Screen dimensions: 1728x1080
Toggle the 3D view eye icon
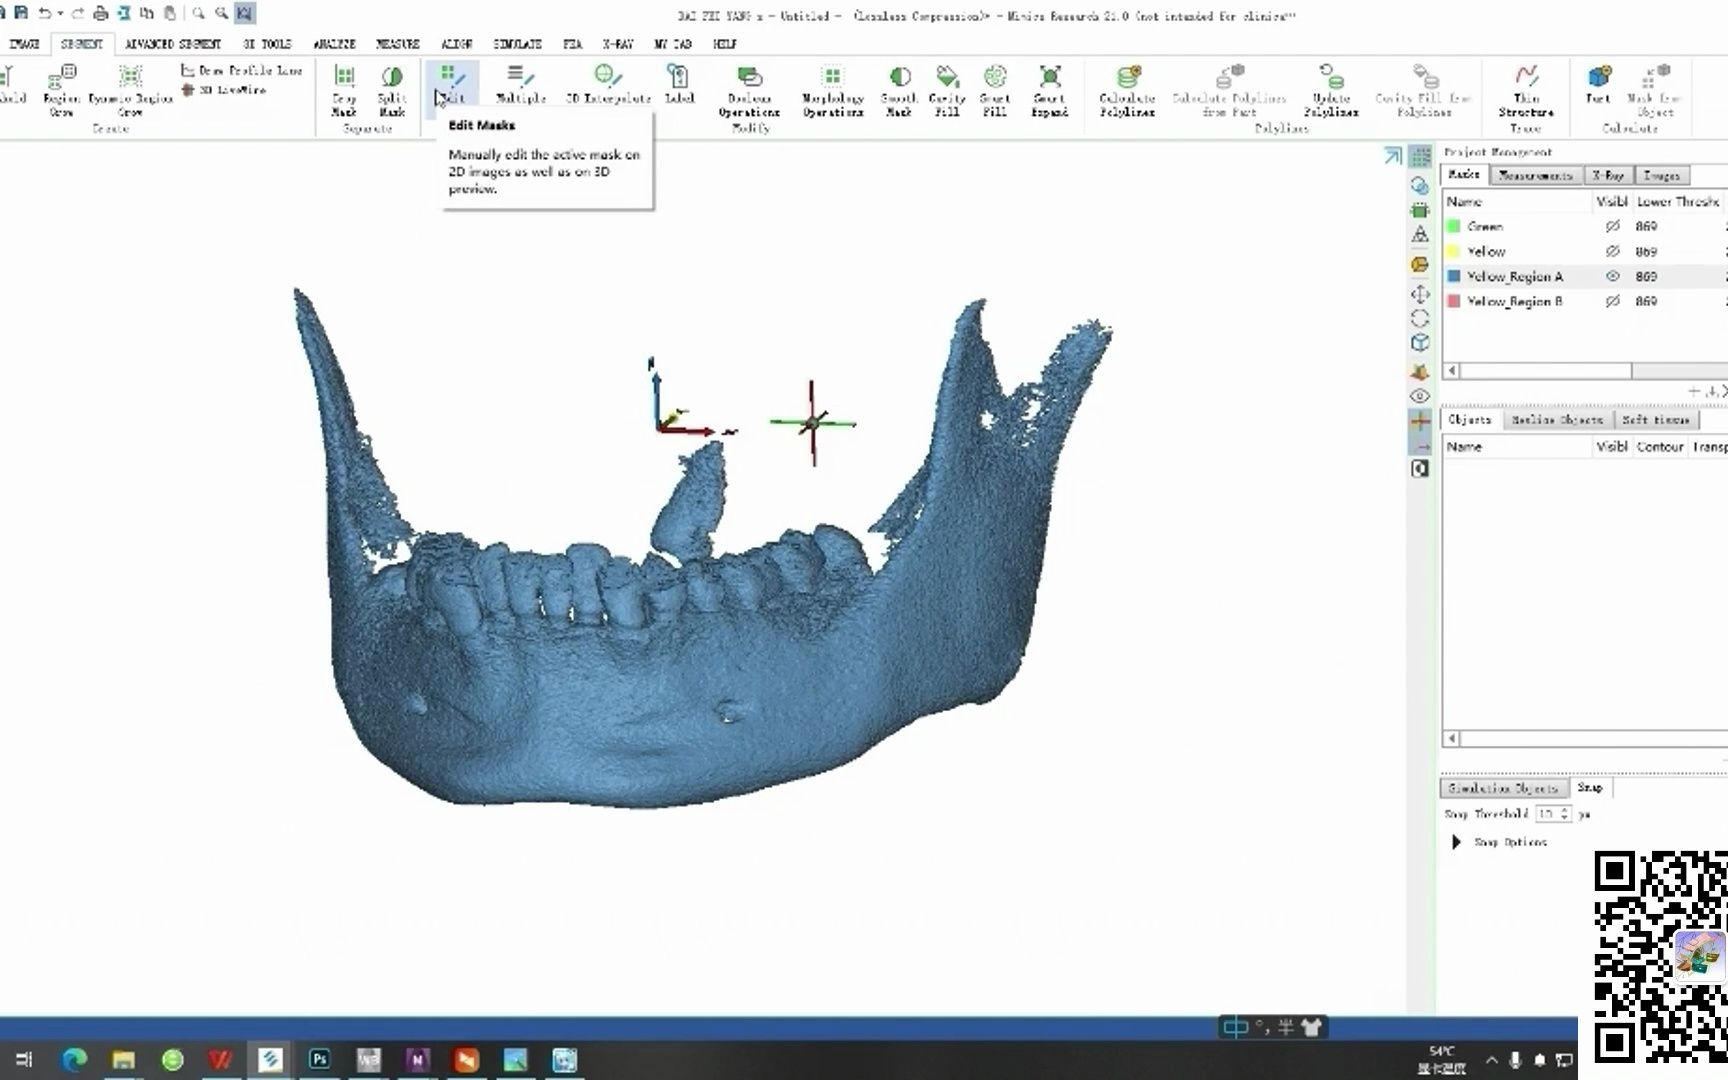1420,396
